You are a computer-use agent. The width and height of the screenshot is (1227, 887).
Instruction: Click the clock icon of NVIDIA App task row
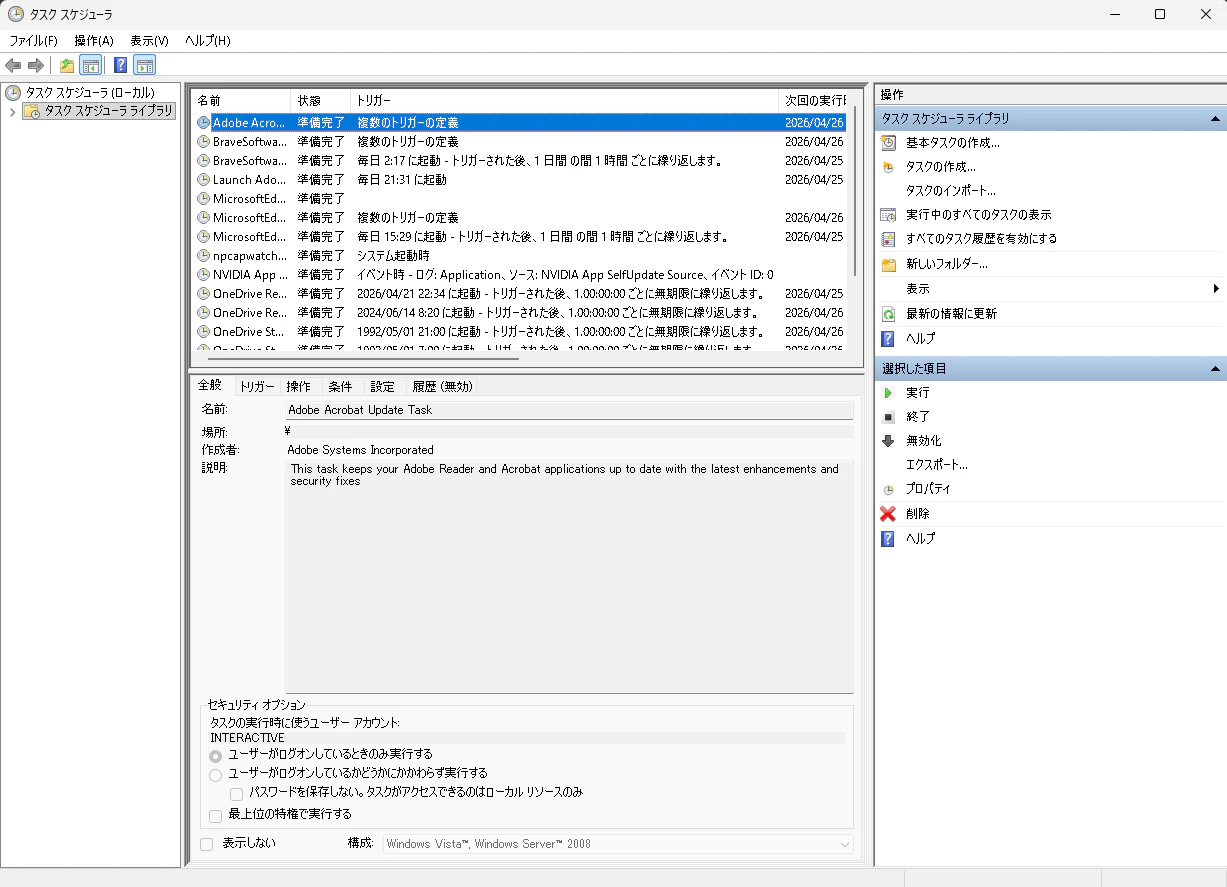coord(204,275)
